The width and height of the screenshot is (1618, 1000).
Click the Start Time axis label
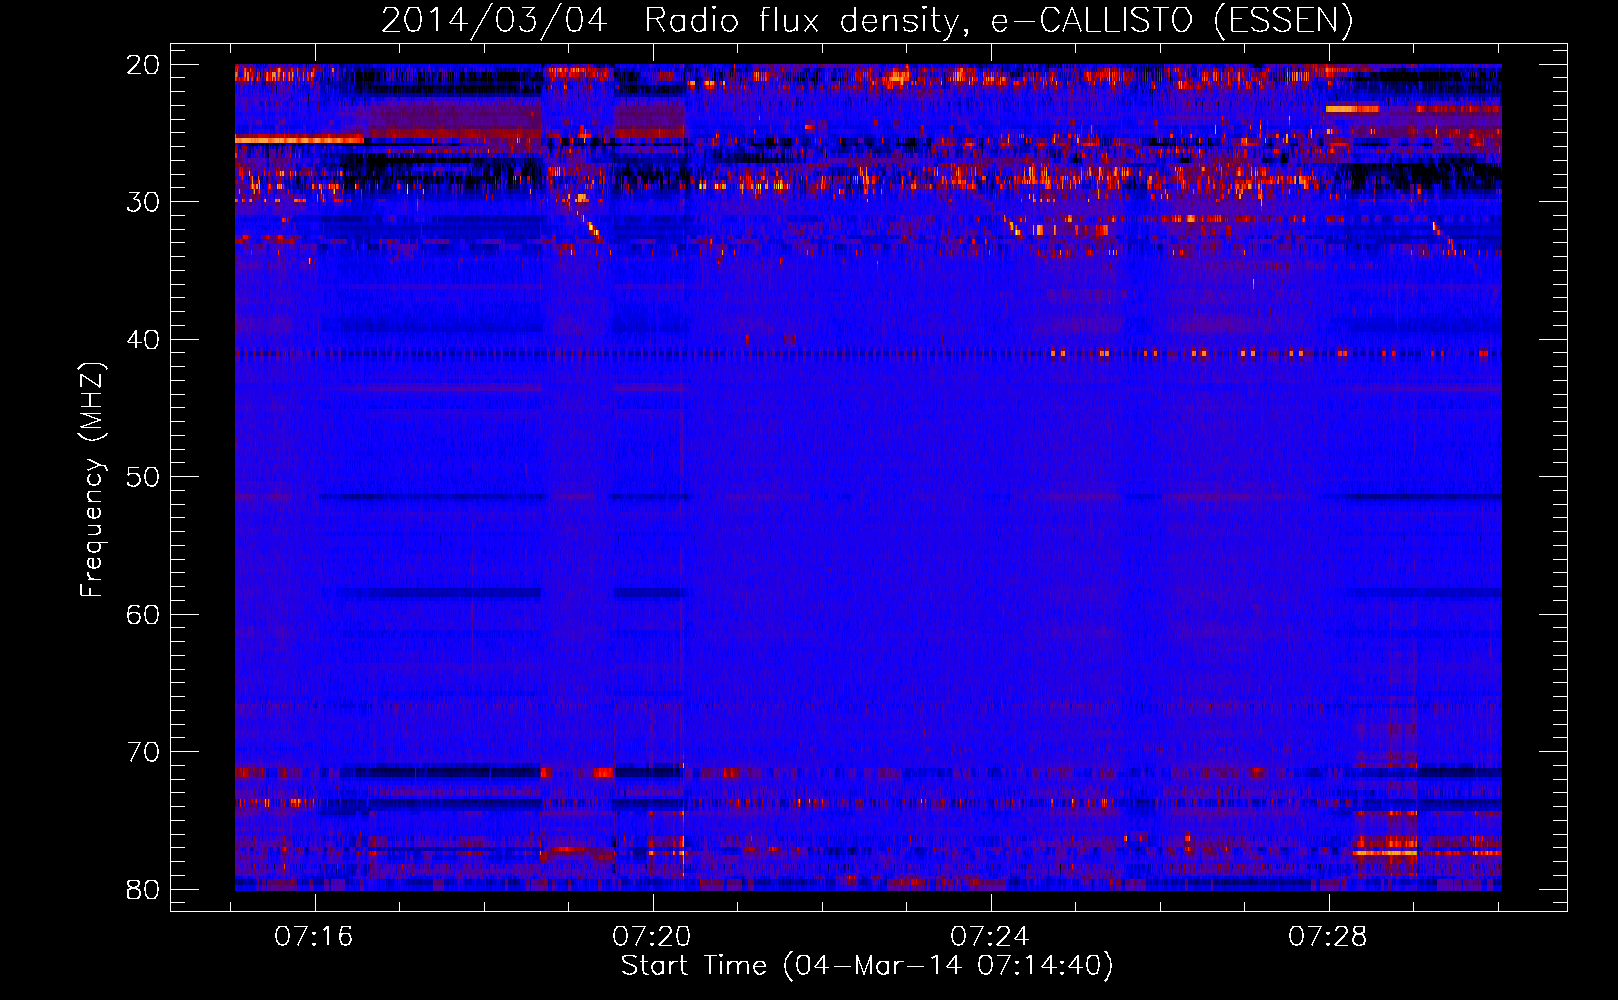(x=867, y=966)
